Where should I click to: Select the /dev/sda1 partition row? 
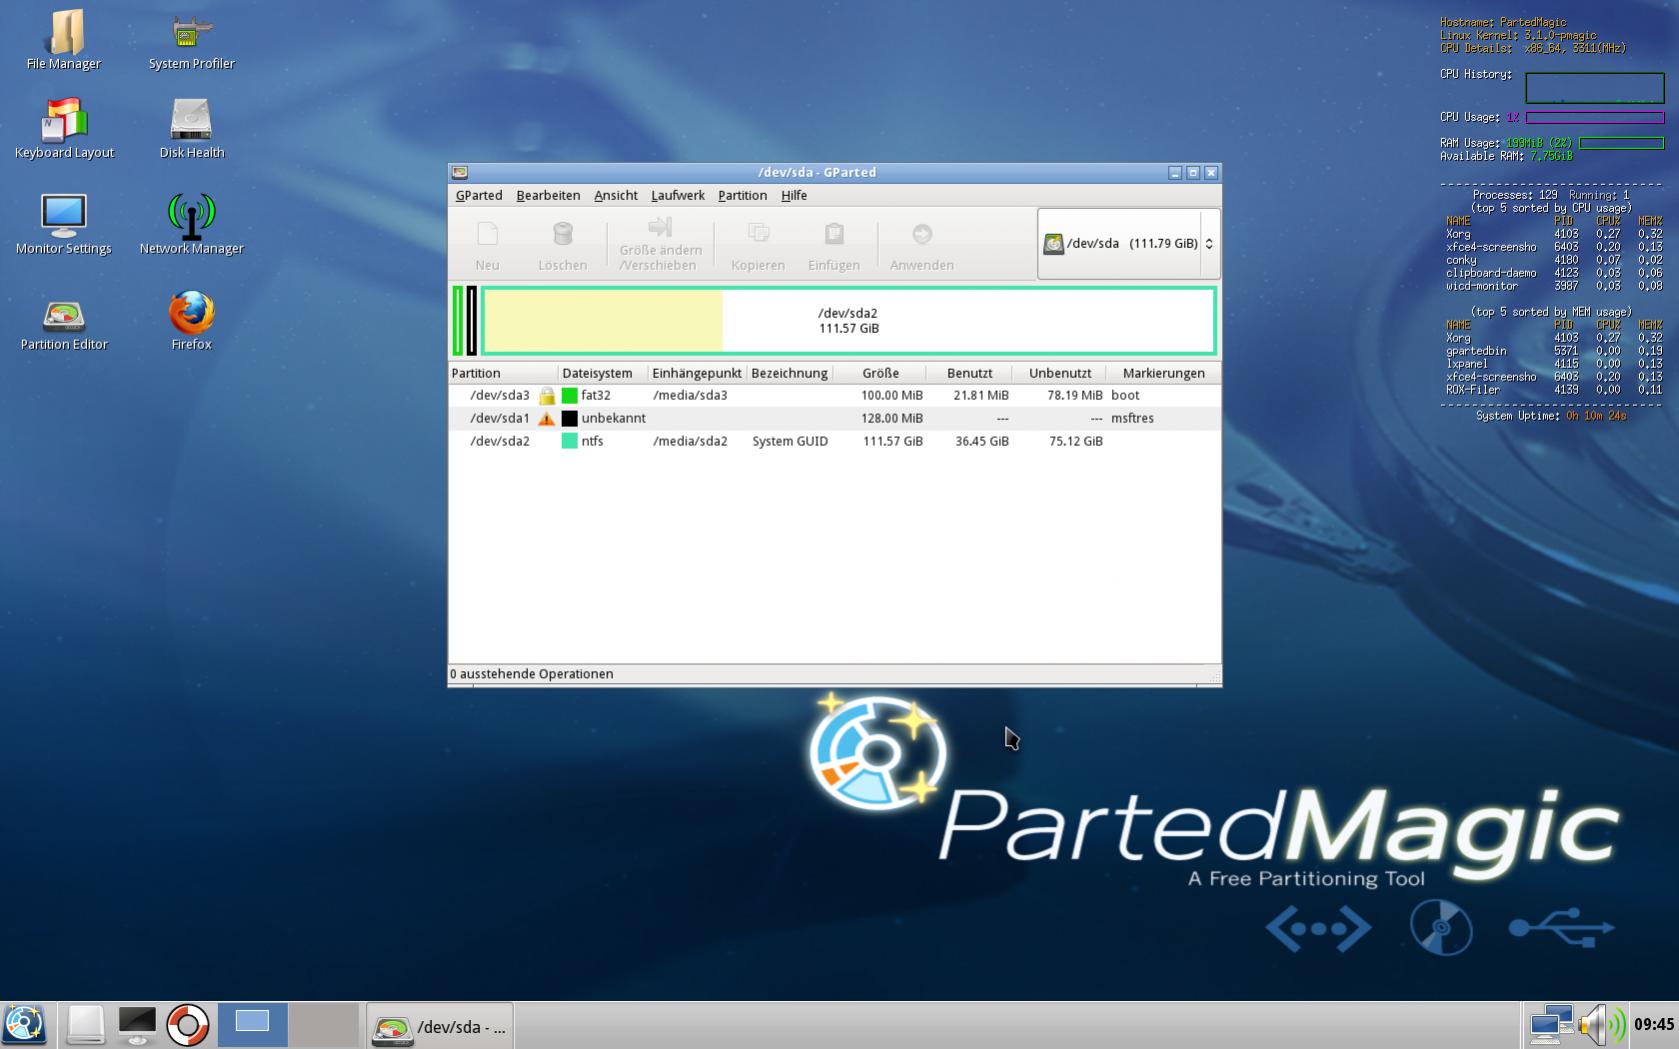point(834,418)
